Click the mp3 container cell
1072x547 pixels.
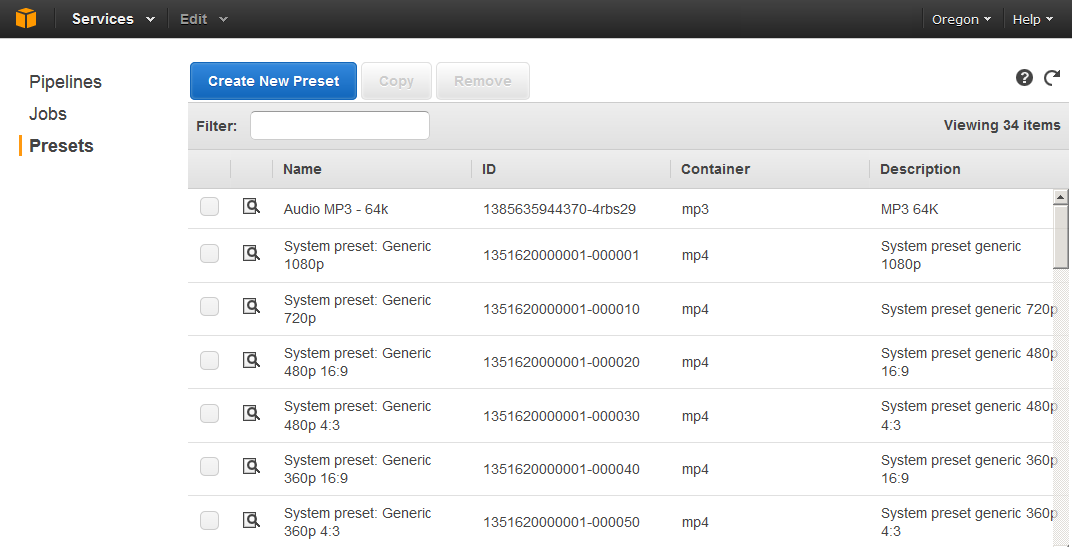[x=695, y=209]
